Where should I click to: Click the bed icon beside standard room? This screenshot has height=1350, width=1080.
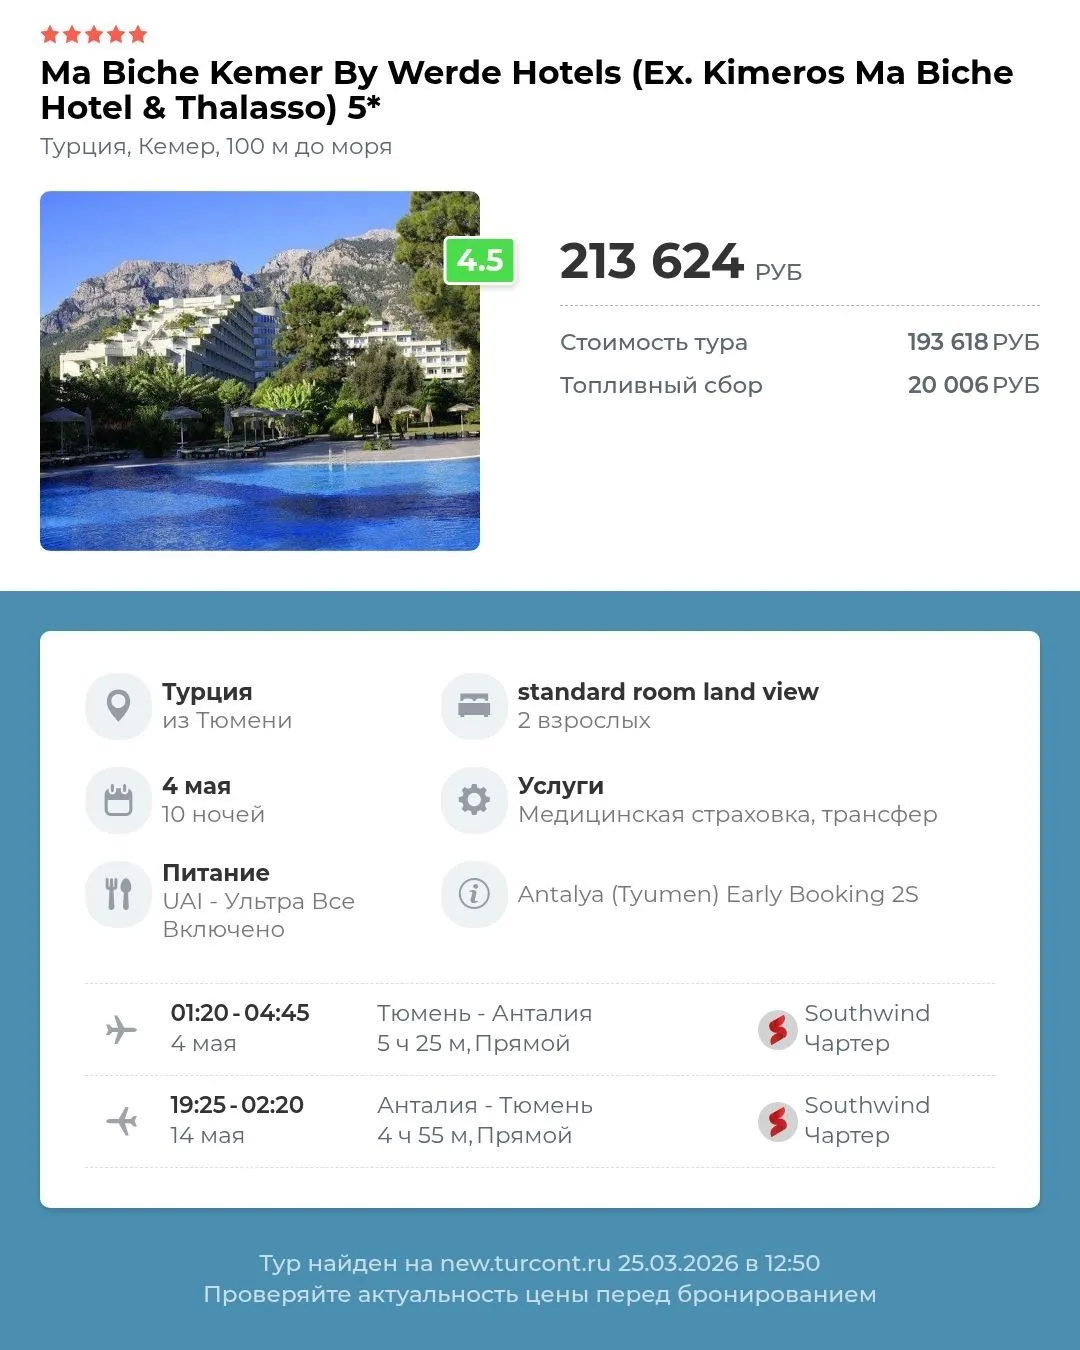tap(474, 706)
